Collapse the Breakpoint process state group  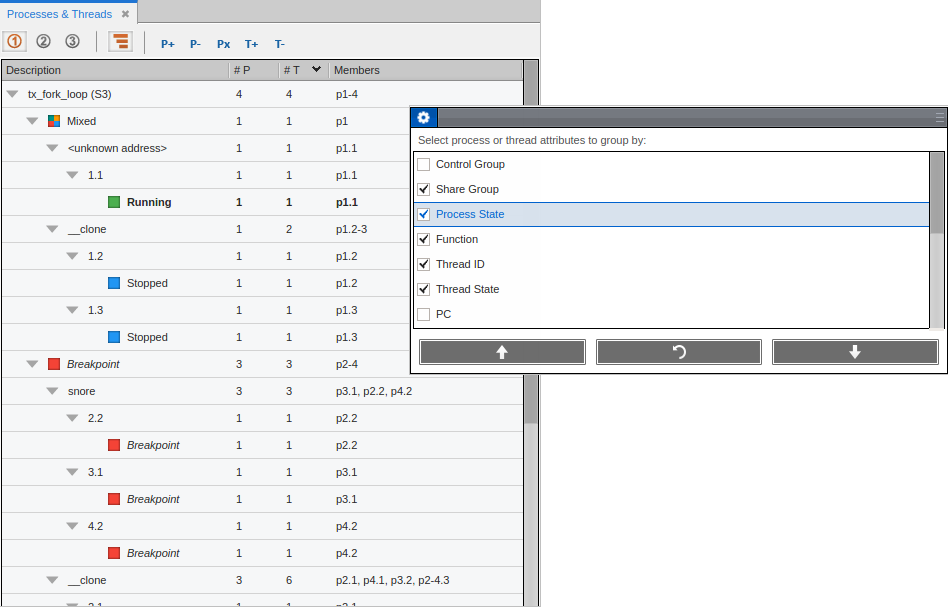pyautogui.click(x=33, y=364)
